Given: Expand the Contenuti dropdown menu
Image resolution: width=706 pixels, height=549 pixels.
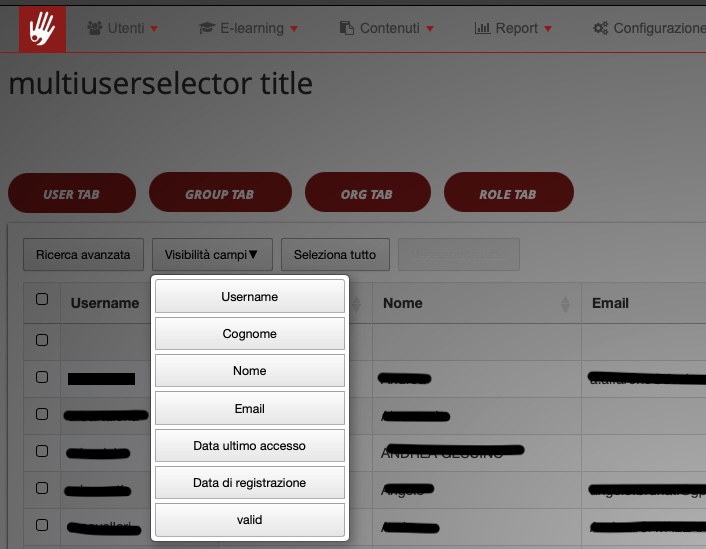Looking at the screenshot, I should (x=387, y=28).
